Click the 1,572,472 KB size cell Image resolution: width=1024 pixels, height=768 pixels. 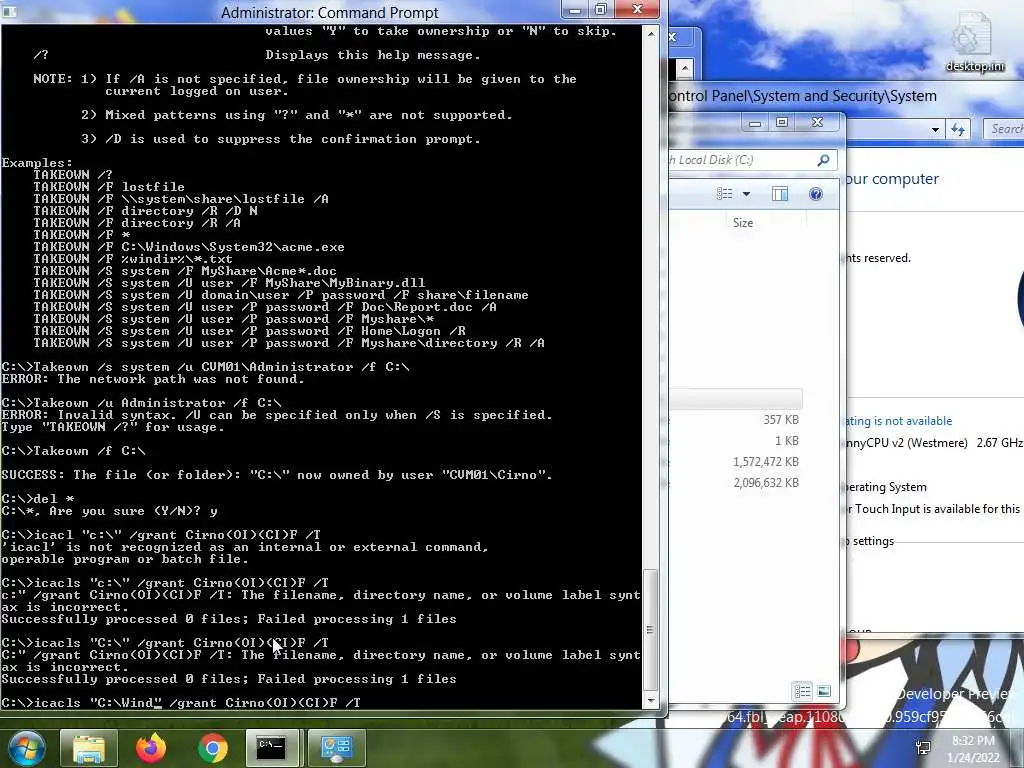coord(765,462)
